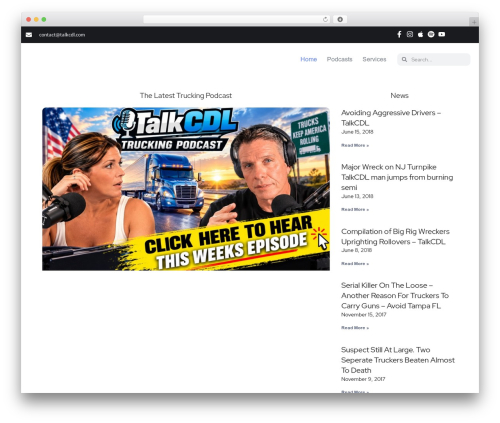Viewport: 500px width, 423px height.
Task: Click The Latest Trucking Podcast heading
Action: 186,96
